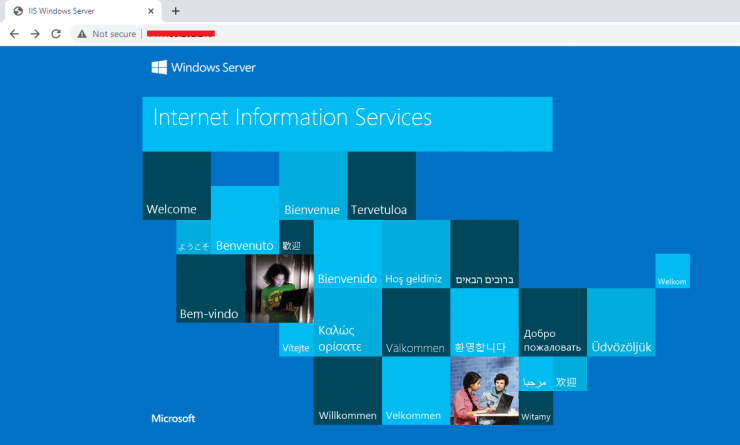The width and height of the screenshot is (740, 445).
Task: Click the Japanese ようこそ tile
Action: pyautogui.click(x=193, y=237)
